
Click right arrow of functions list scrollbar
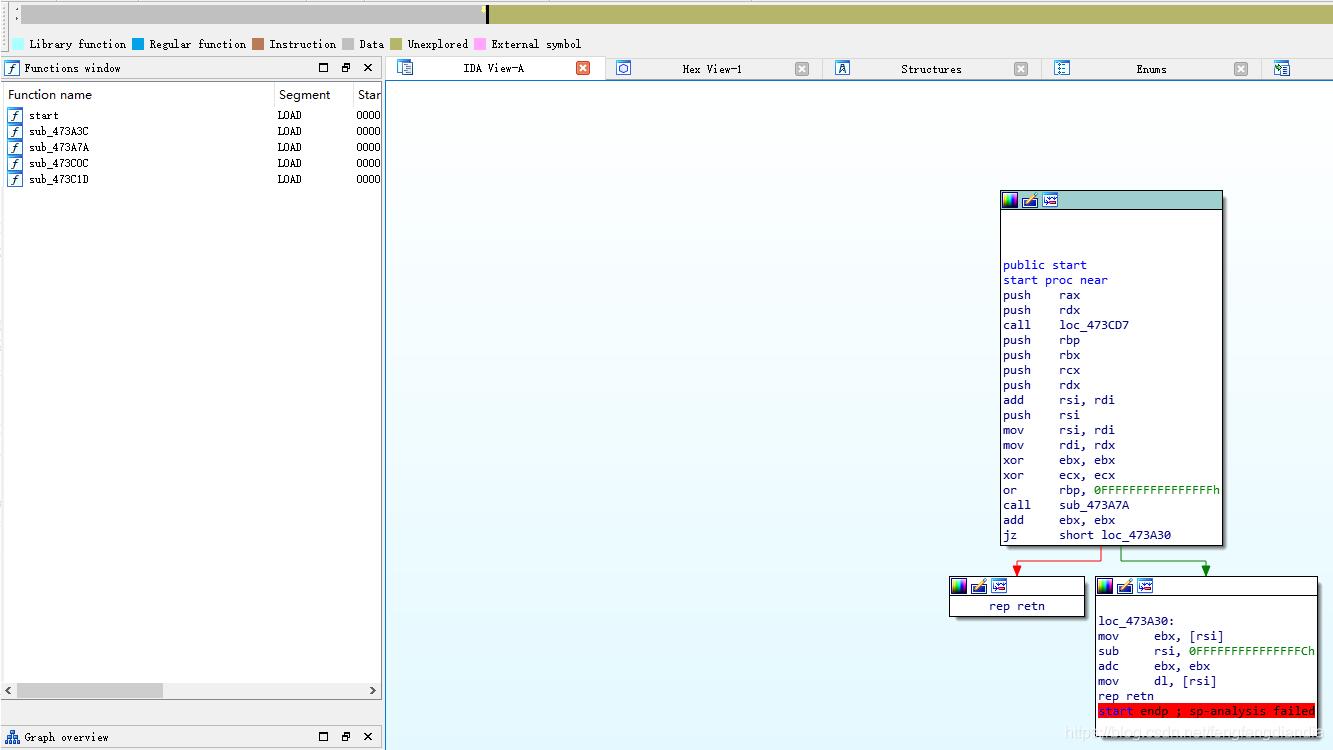(x=373, y=690)
